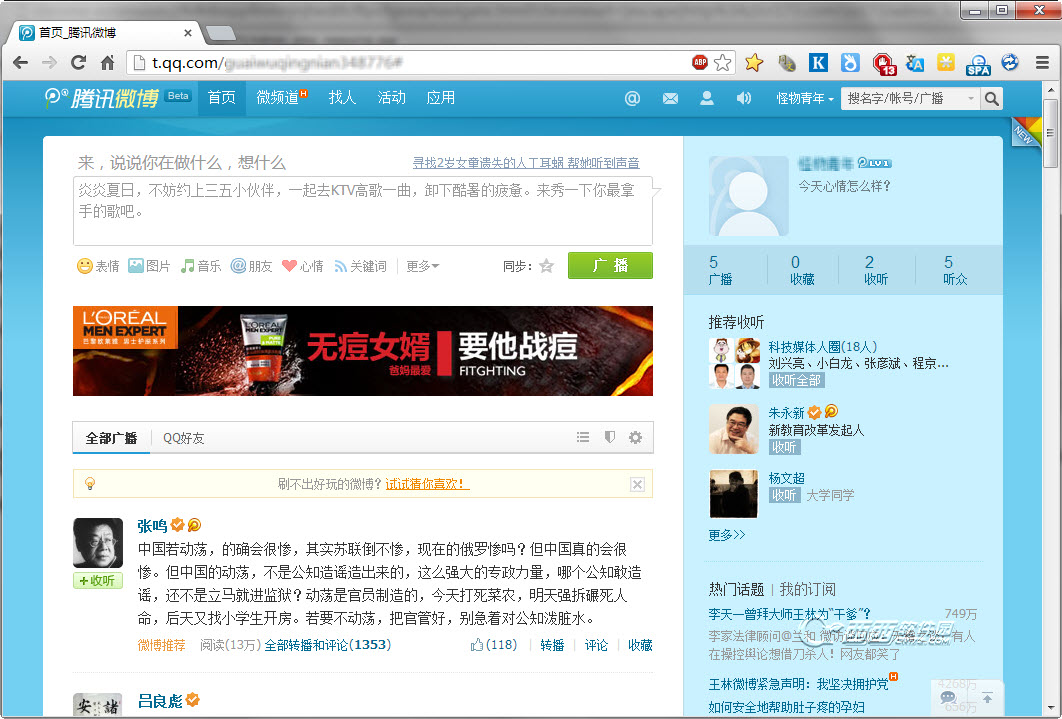Follow 朱永新 with 收听 button
1062x719 pixels.
(x=784, y=448)
